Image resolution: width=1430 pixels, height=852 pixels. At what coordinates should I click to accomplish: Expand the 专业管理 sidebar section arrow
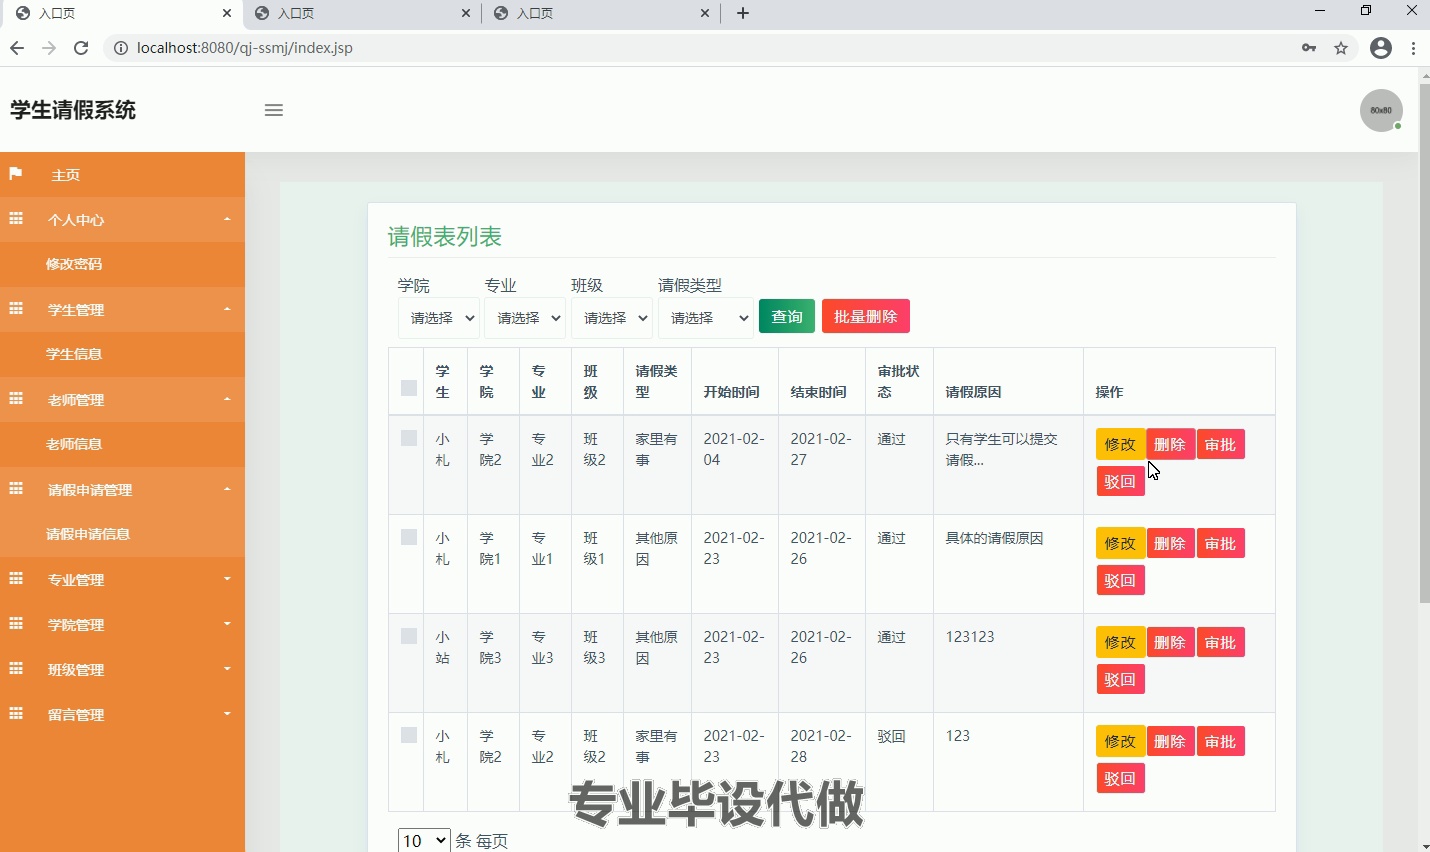[227, 579]
